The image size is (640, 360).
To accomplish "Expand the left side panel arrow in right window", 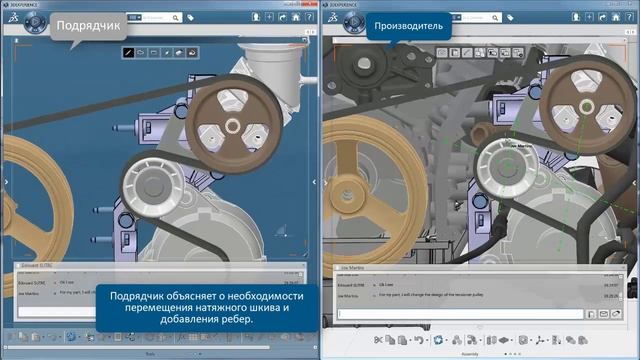I will tap(325, 183).
